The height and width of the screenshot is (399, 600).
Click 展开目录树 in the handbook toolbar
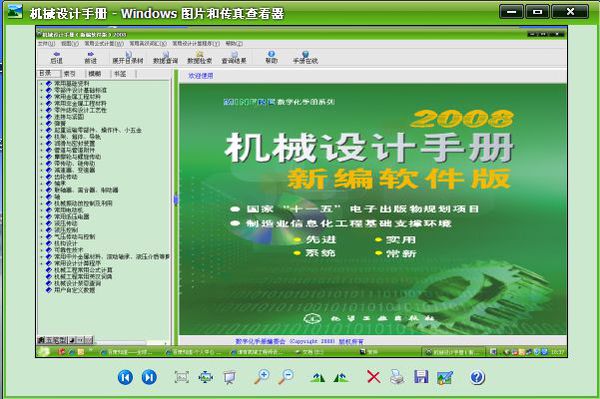pyautogui.click(x=128, y=57)
